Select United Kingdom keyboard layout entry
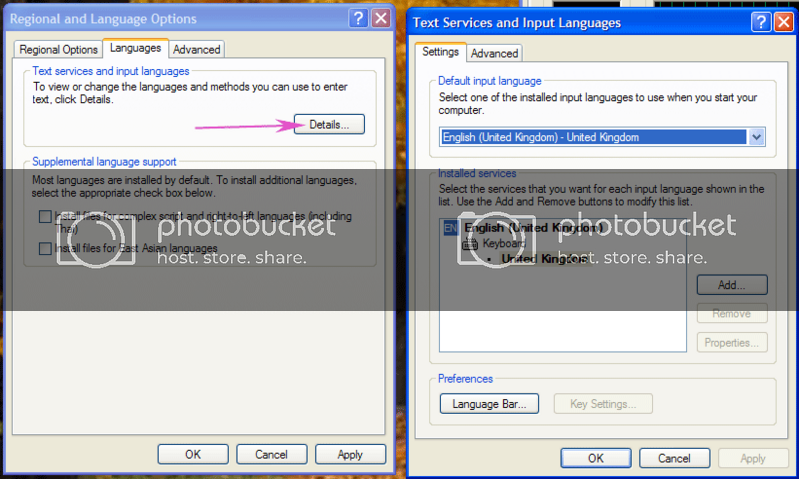The height and width of the screenshot is (479, 799). click(x=544, y=259)
